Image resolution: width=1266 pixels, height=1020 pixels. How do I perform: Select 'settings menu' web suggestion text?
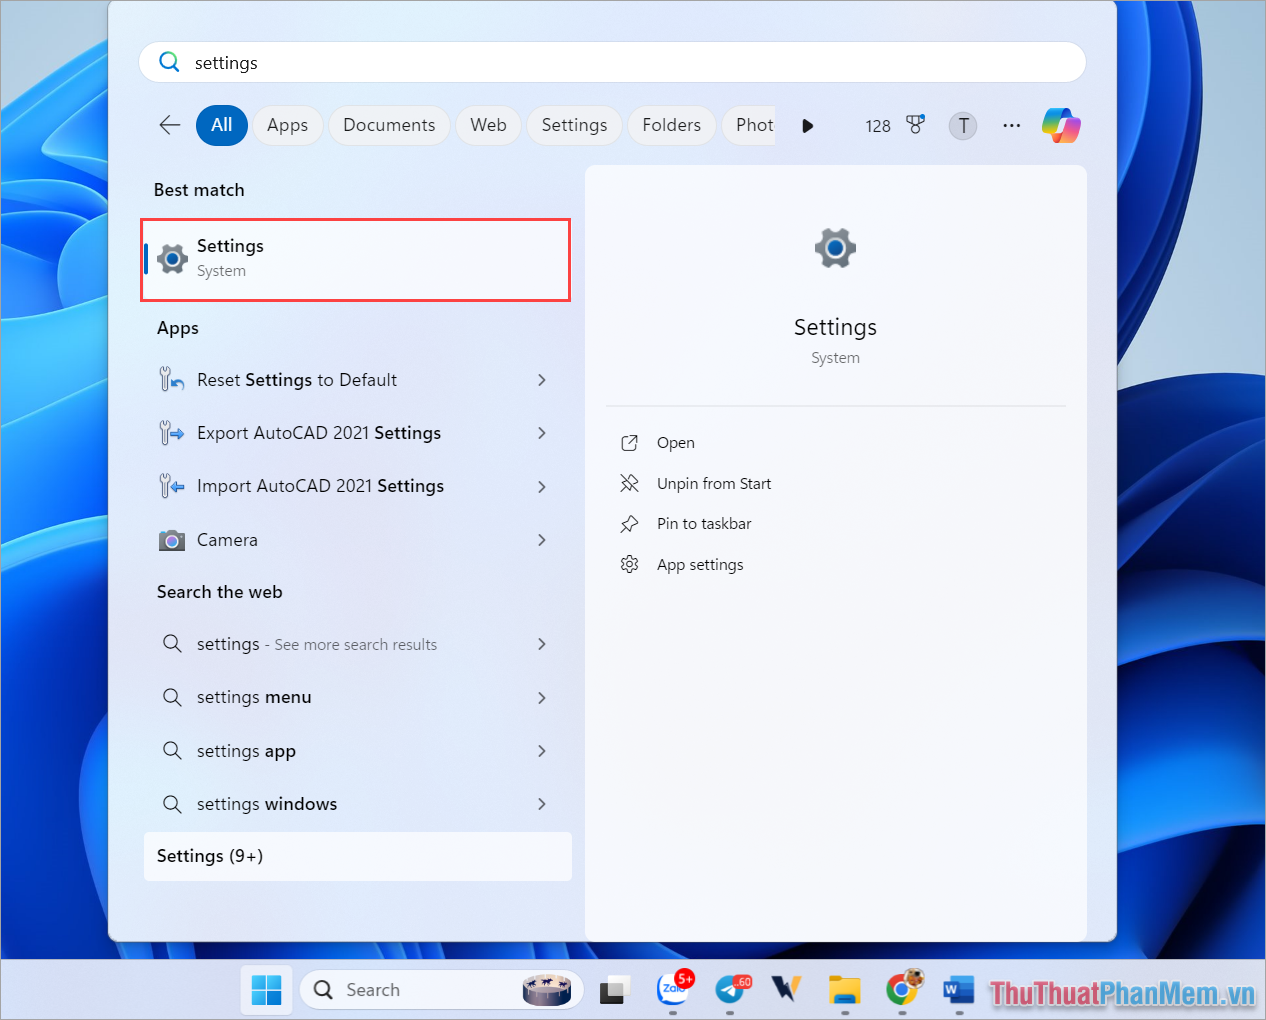[x=254, y=697]
